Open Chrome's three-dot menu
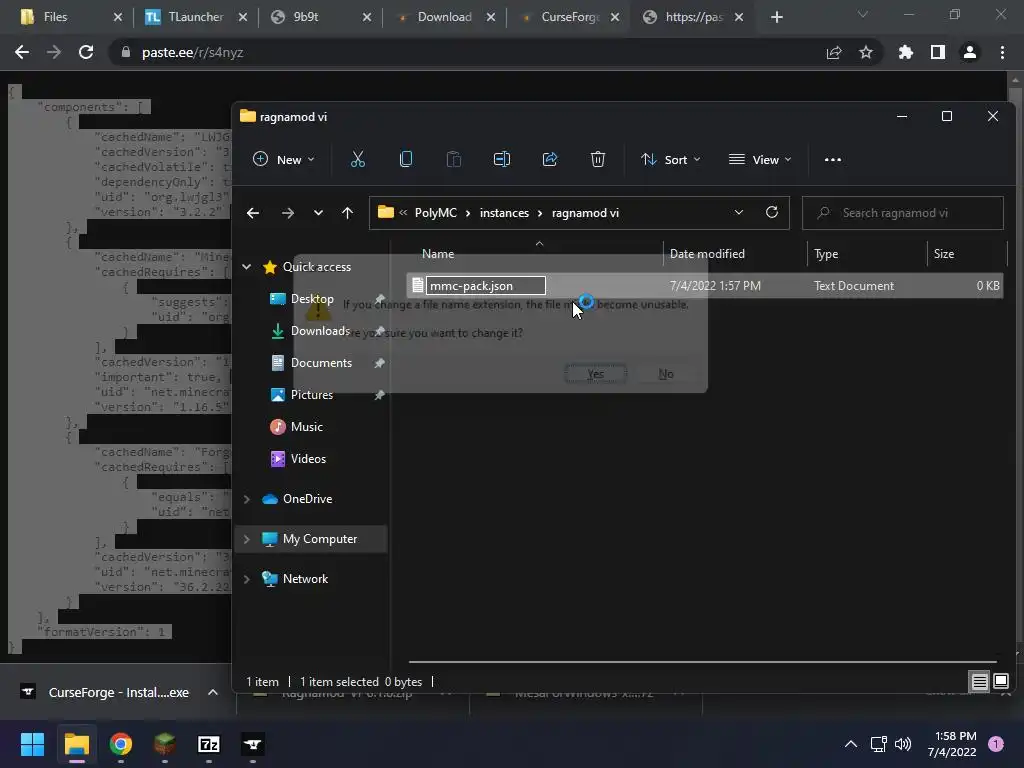Viewport: 1024px width, 768px height. click(x=1002, y=52)
